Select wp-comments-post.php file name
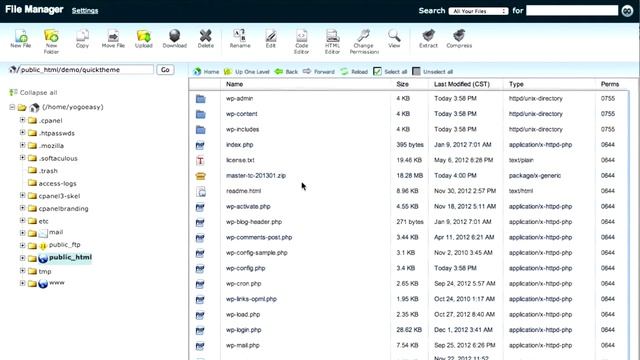This screenshot has height=360, width=640. click(x=259, y=237)
